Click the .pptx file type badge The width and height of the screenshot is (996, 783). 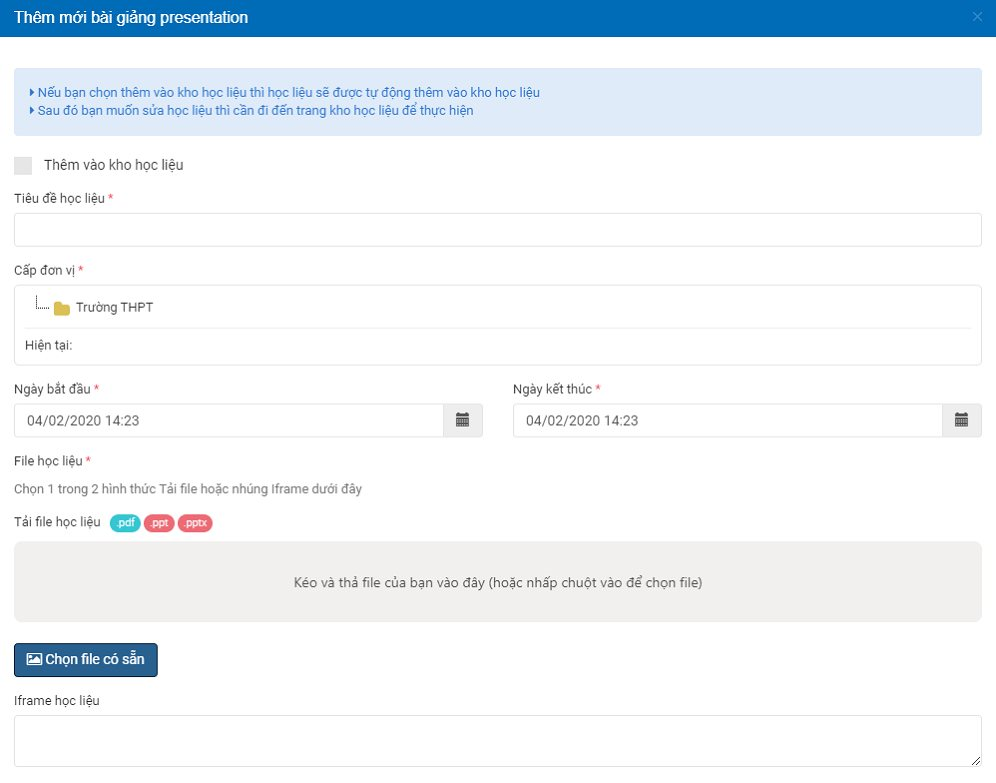click(195, 523)
